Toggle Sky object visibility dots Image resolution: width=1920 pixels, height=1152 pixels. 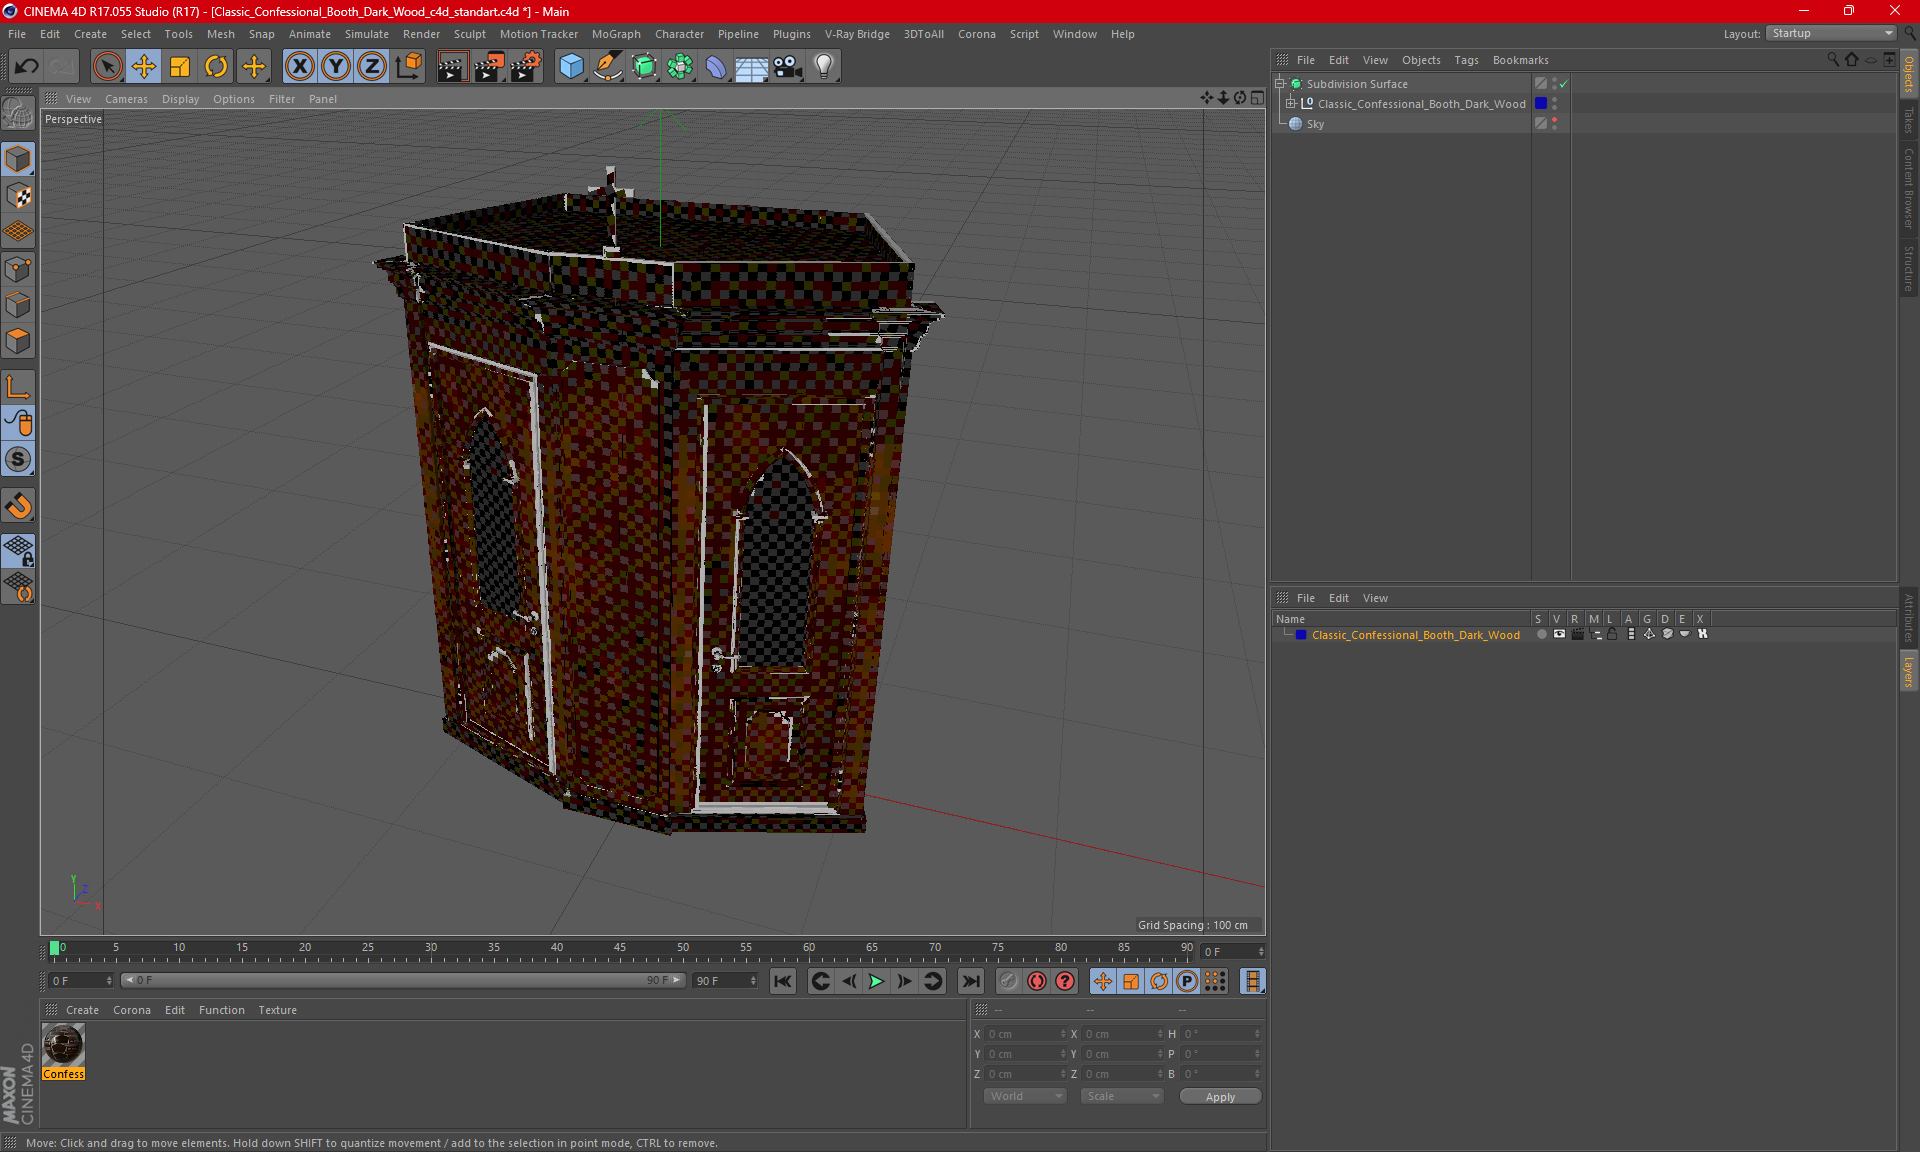click(x=1554, y=123)
